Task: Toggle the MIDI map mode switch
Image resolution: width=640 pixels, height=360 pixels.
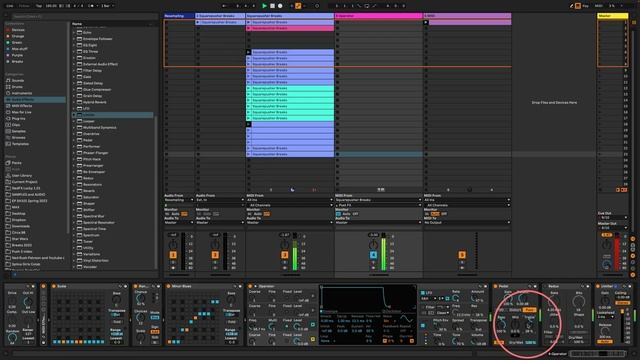Action: click(599, 6)
